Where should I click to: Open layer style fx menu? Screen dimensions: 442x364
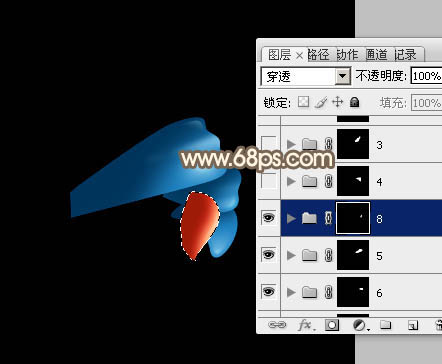306,325
